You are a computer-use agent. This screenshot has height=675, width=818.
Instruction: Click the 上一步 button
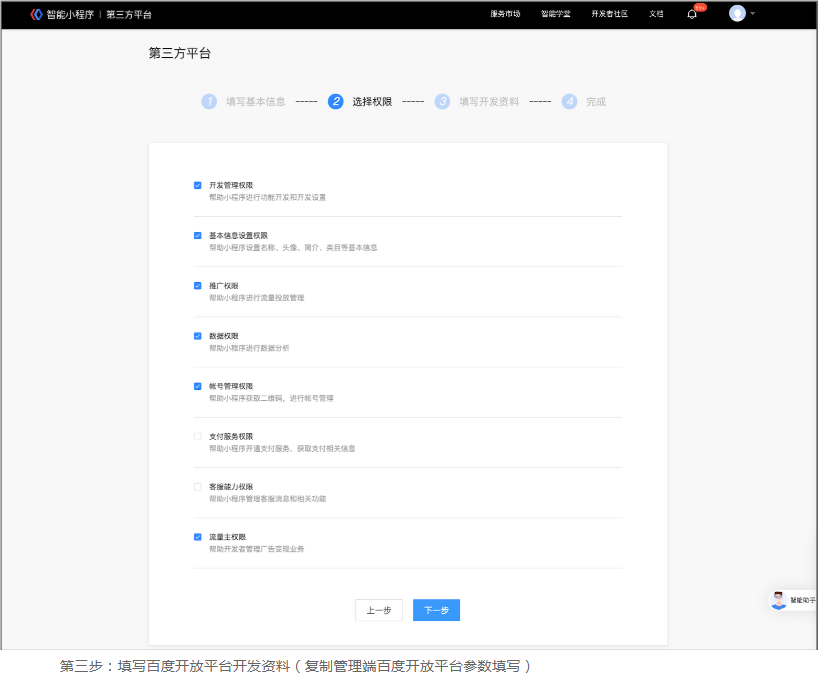379,610
